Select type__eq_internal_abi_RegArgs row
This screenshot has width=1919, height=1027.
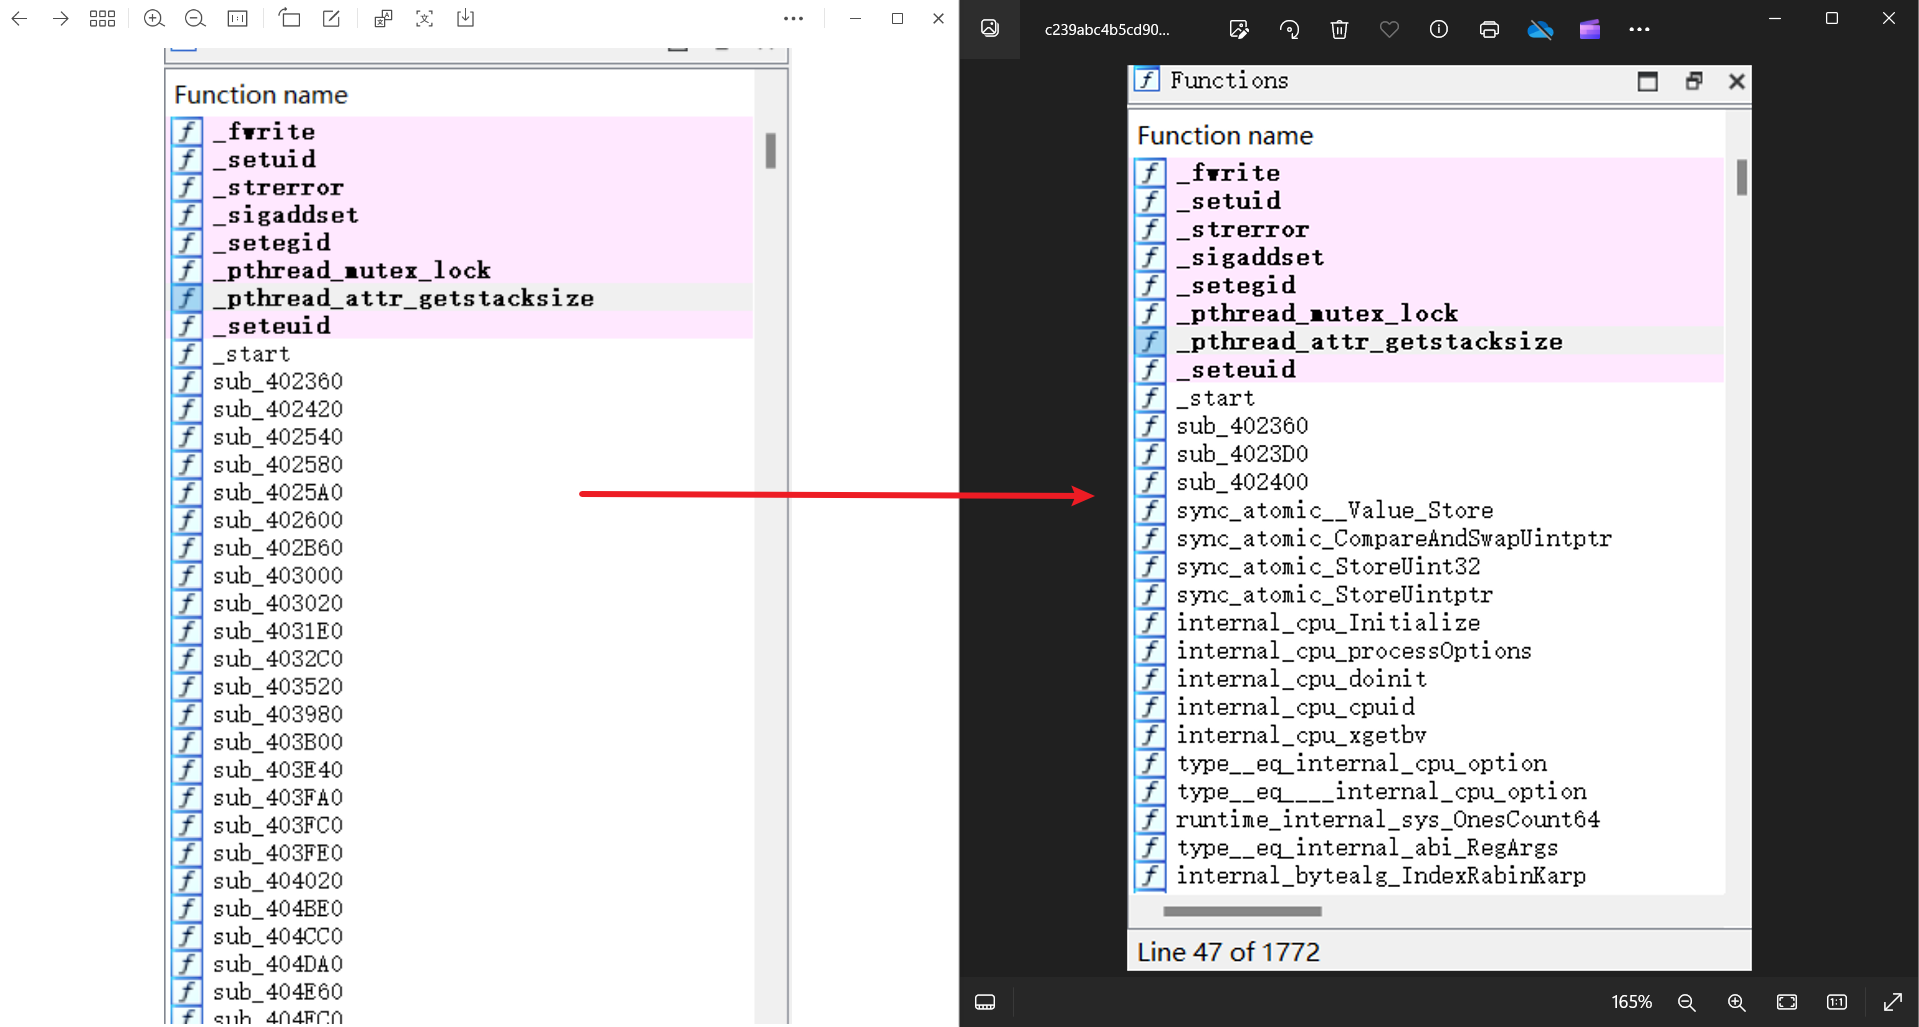click(x=1367, y=847)
